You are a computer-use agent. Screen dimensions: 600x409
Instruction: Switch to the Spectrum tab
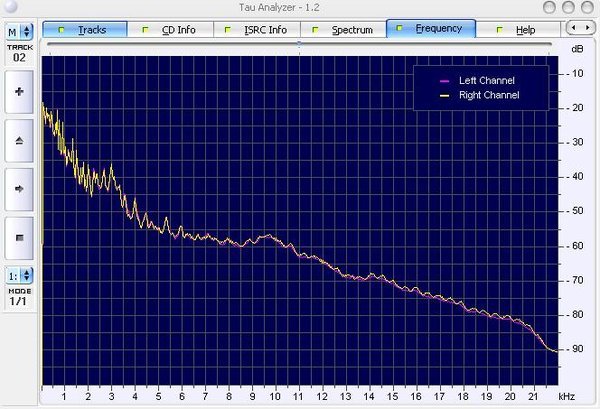(x=343, y=29)
